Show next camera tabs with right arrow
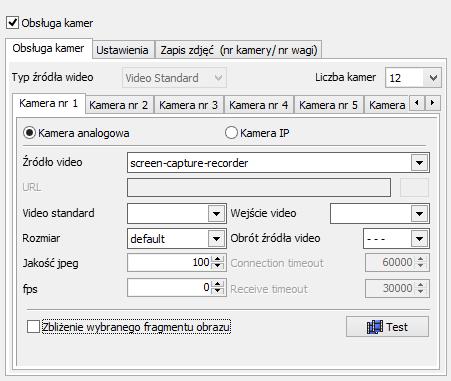Image resolution: width=451 pixels, height=381 pixels. [433, 103]
